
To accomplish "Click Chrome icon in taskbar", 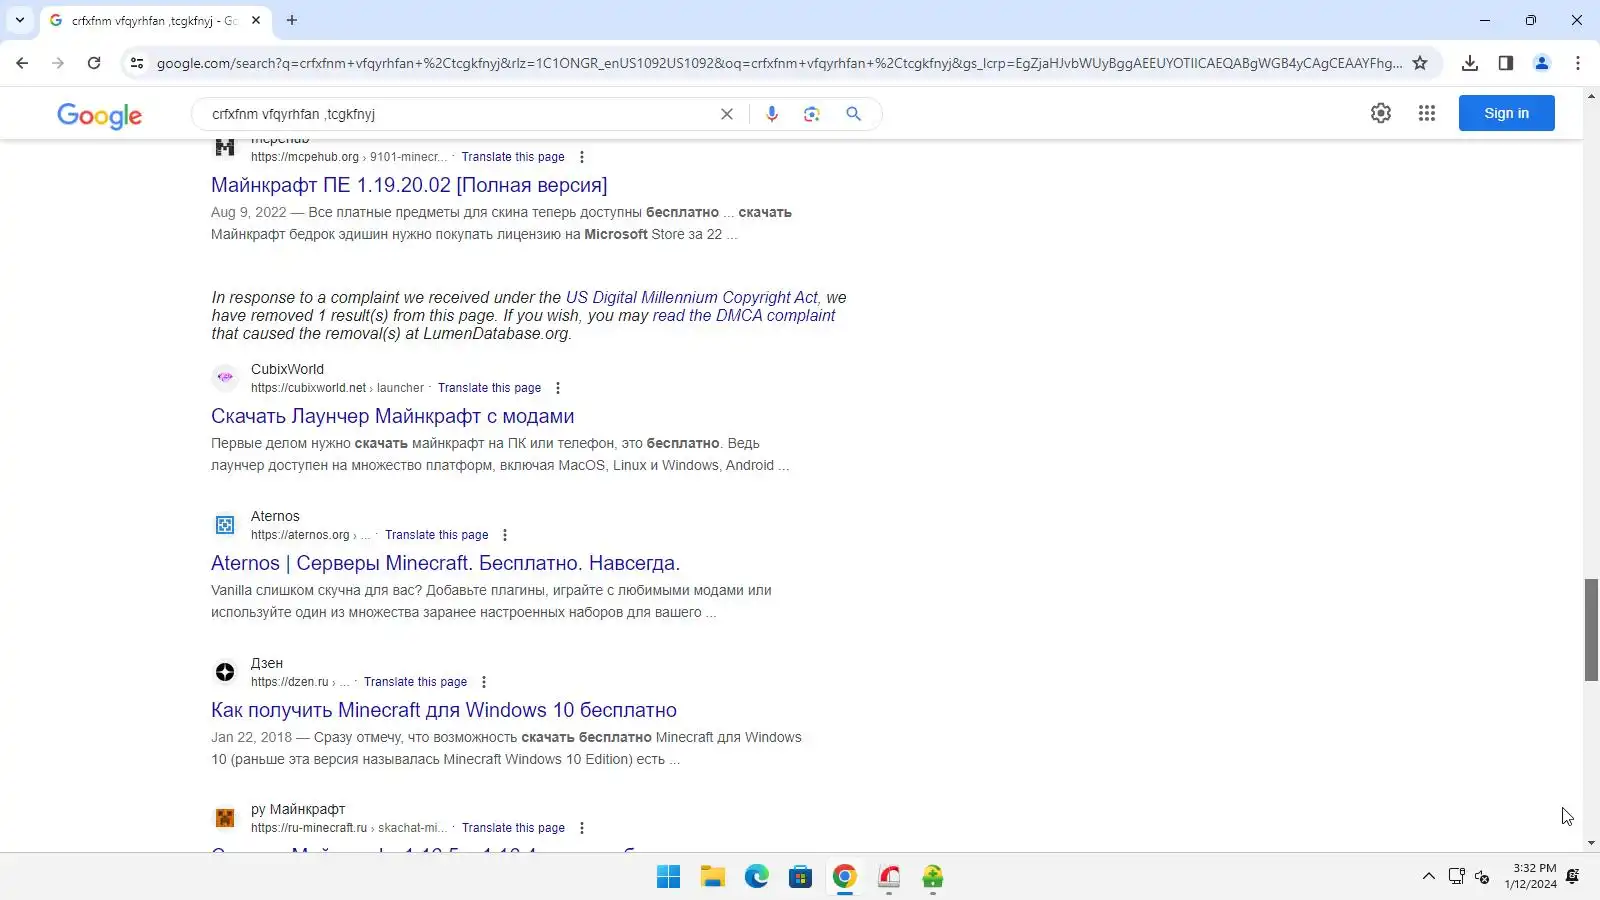I will click(844, 877).
